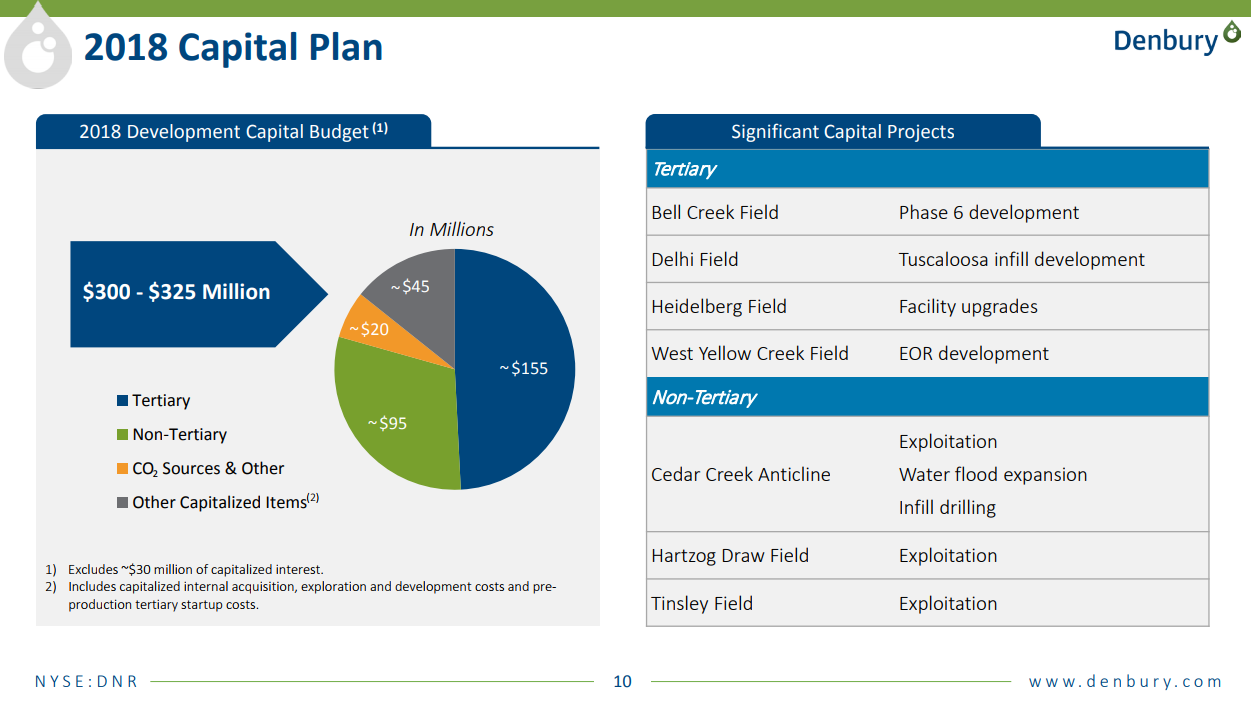Image resolution: width=1251 pixels, height=703 pixels.
Task: Click the Infill drilling text
Action: [x=948, y=507]
